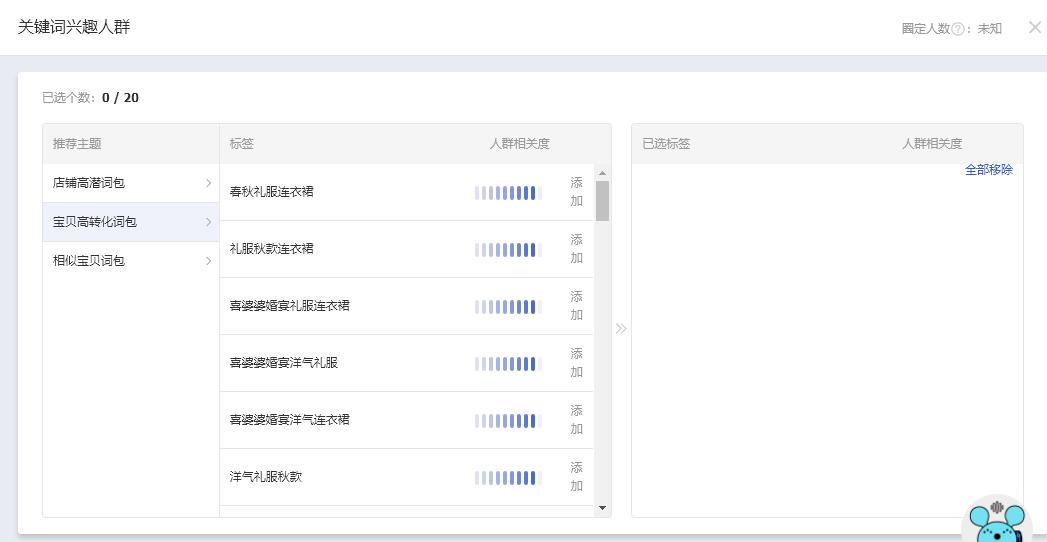Click the 推荐主题 column header
1047x542 pixels.
[77, 144]
